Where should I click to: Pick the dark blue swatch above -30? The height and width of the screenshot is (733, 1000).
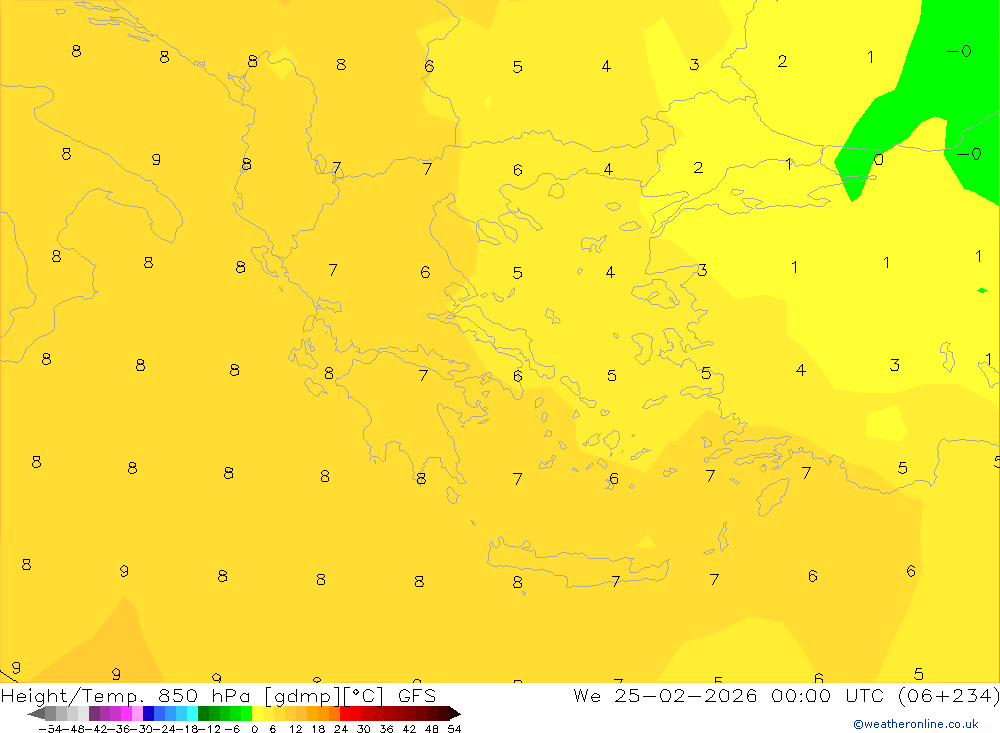tap(148, 714)
